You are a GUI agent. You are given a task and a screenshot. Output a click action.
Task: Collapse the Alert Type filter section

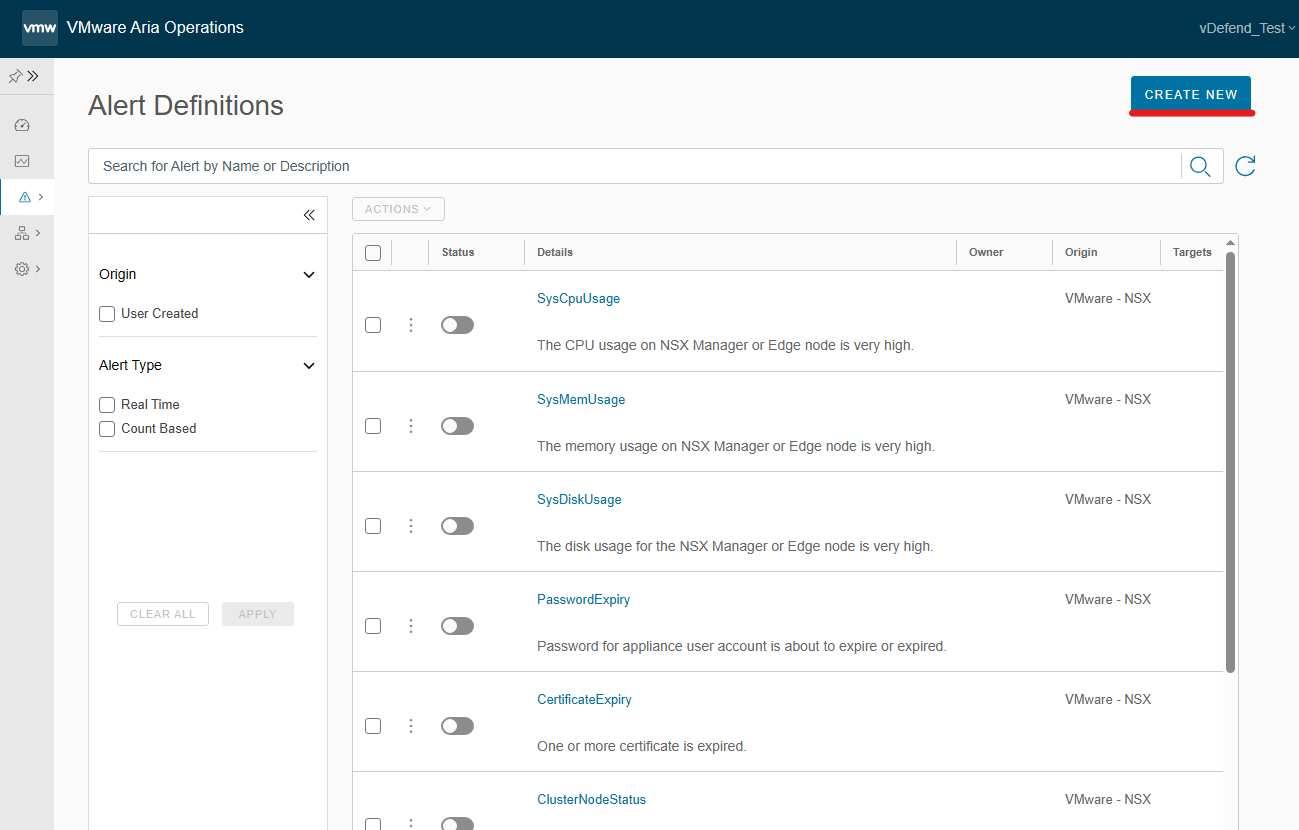[309, 366]
